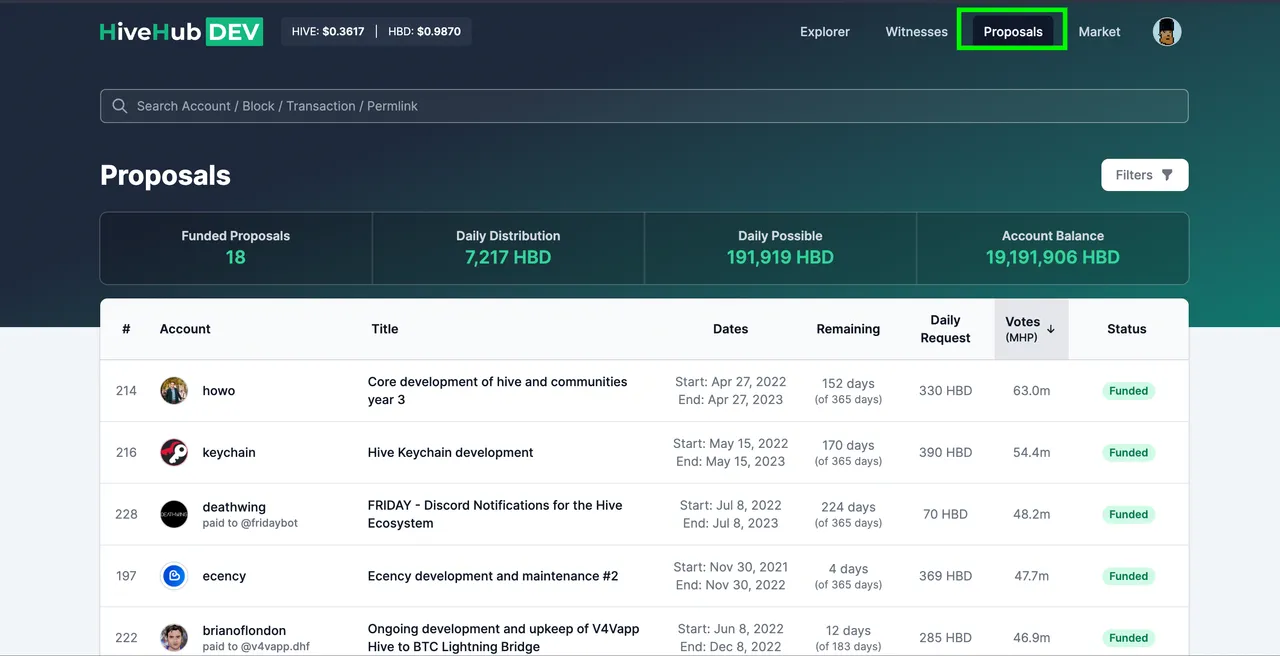Select the Proposals nav tab
1280x656 pixels.
pos(1013,32)
